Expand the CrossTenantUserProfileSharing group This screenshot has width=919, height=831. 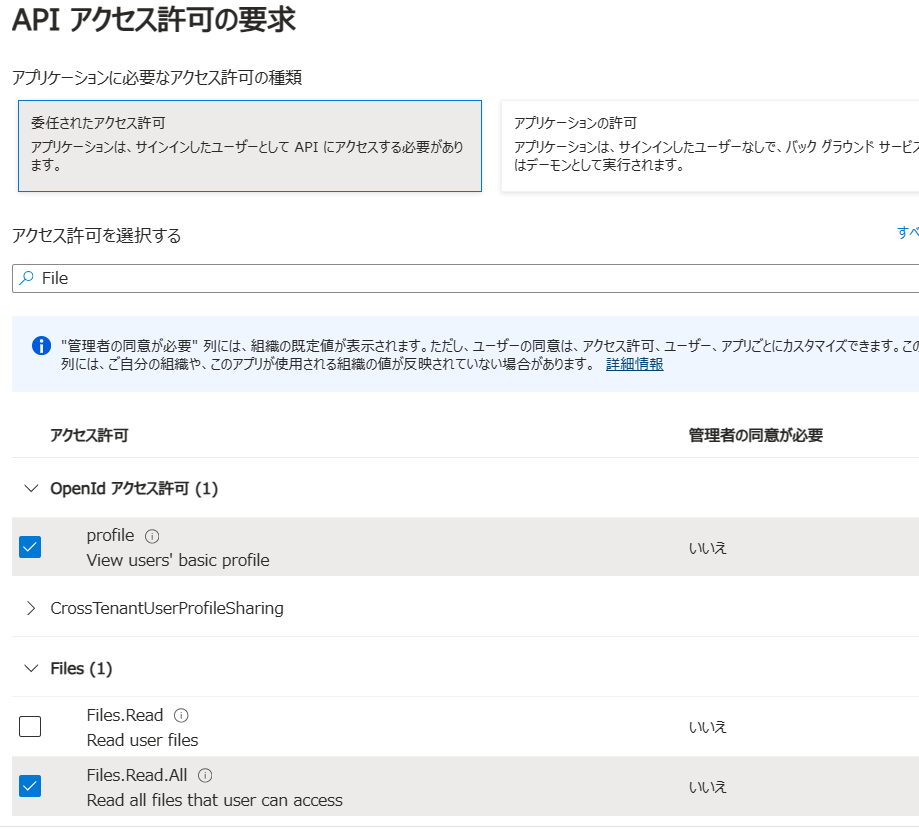31,608
